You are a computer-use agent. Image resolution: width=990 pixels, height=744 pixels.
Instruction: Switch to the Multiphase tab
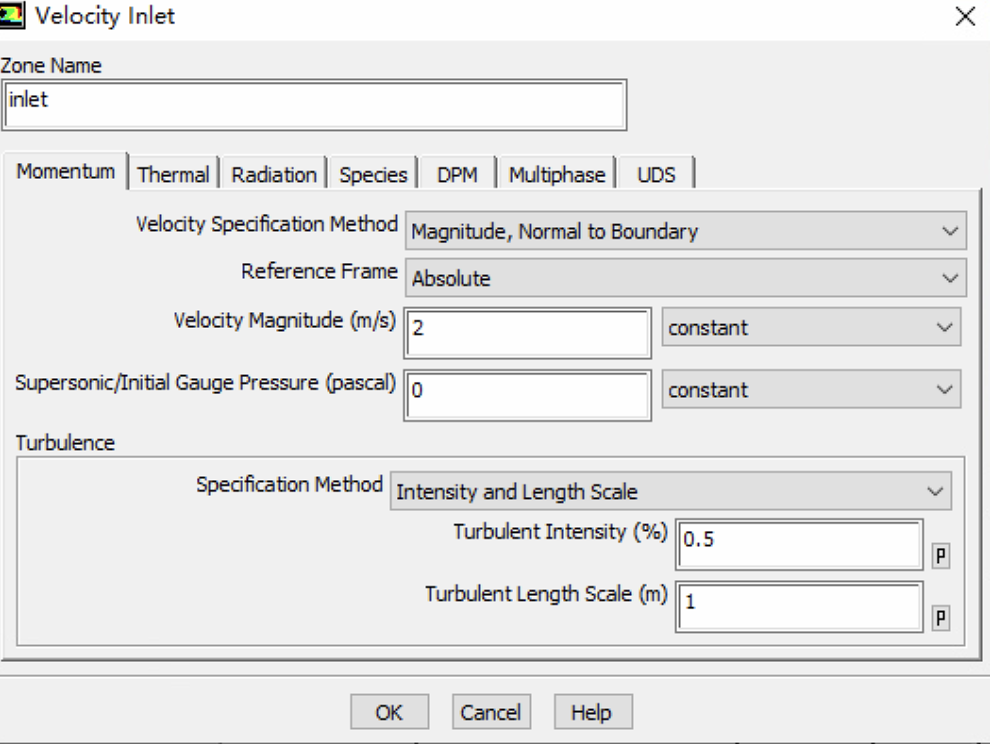click(x=557, y=175)
